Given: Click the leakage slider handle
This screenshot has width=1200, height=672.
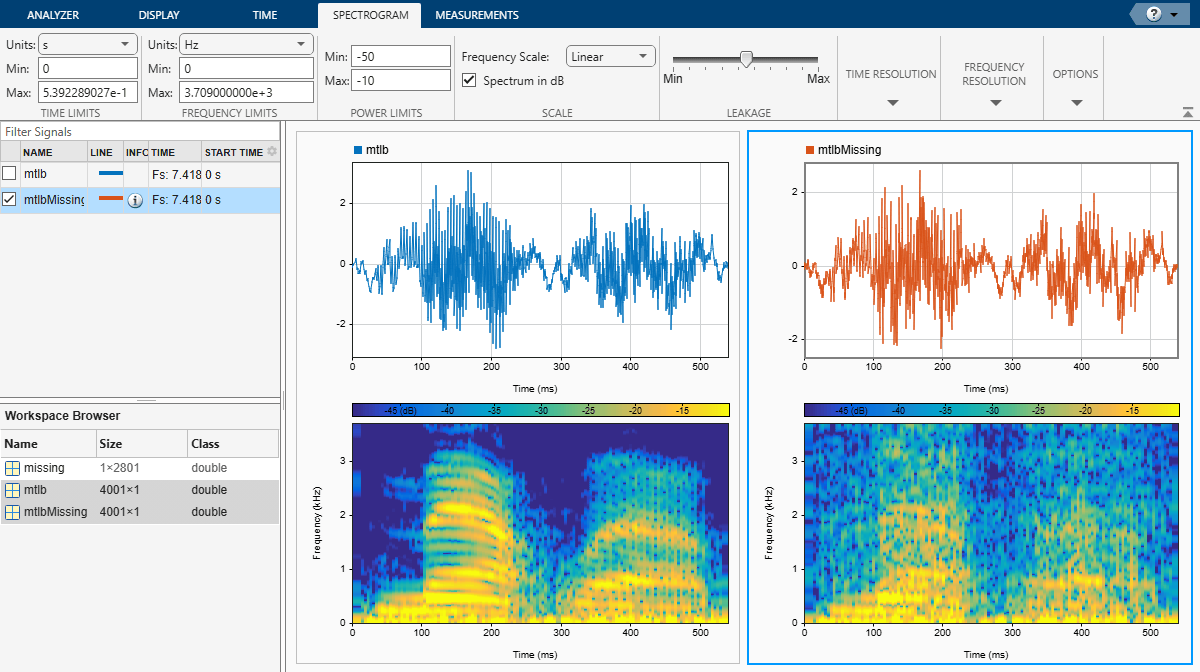Looking at the screenshot, I should 746,59.
